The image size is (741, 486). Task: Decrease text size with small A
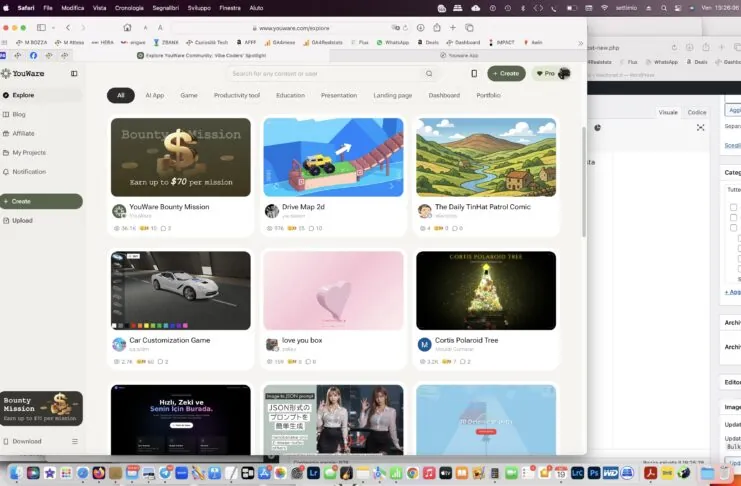coord(146,28)
